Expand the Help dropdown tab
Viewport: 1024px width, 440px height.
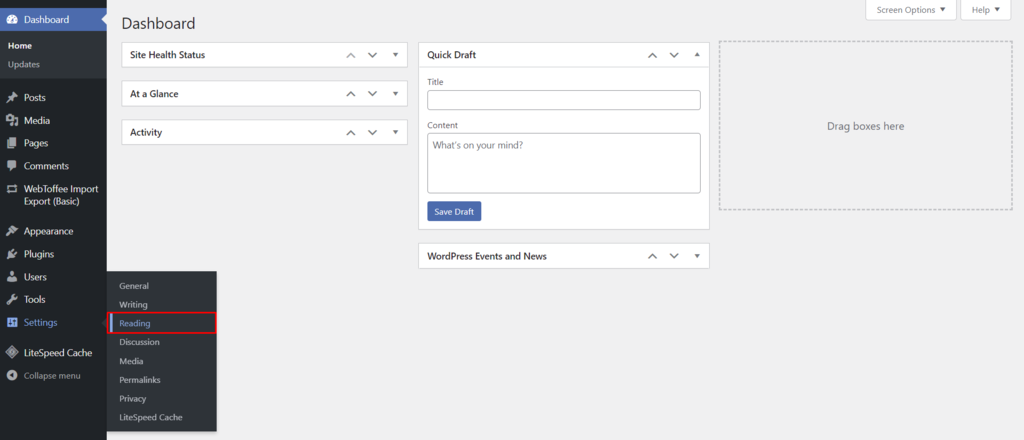click(x=986, y=10)
